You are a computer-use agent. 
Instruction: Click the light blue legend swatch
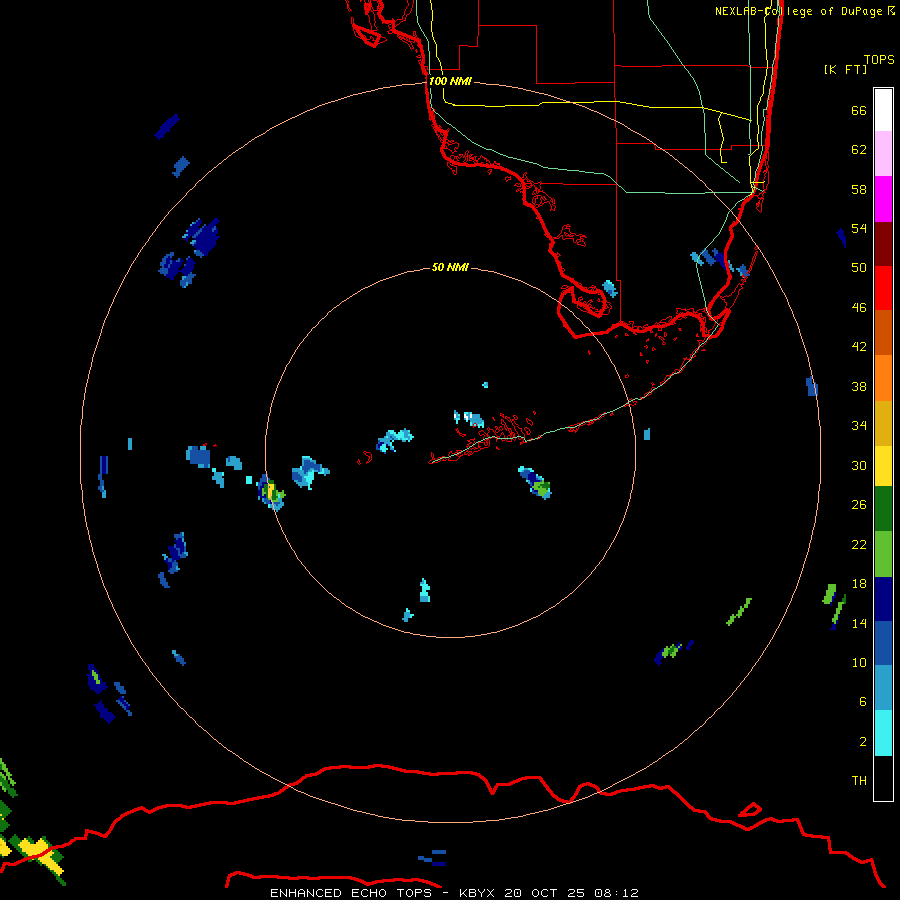(883, 688)
